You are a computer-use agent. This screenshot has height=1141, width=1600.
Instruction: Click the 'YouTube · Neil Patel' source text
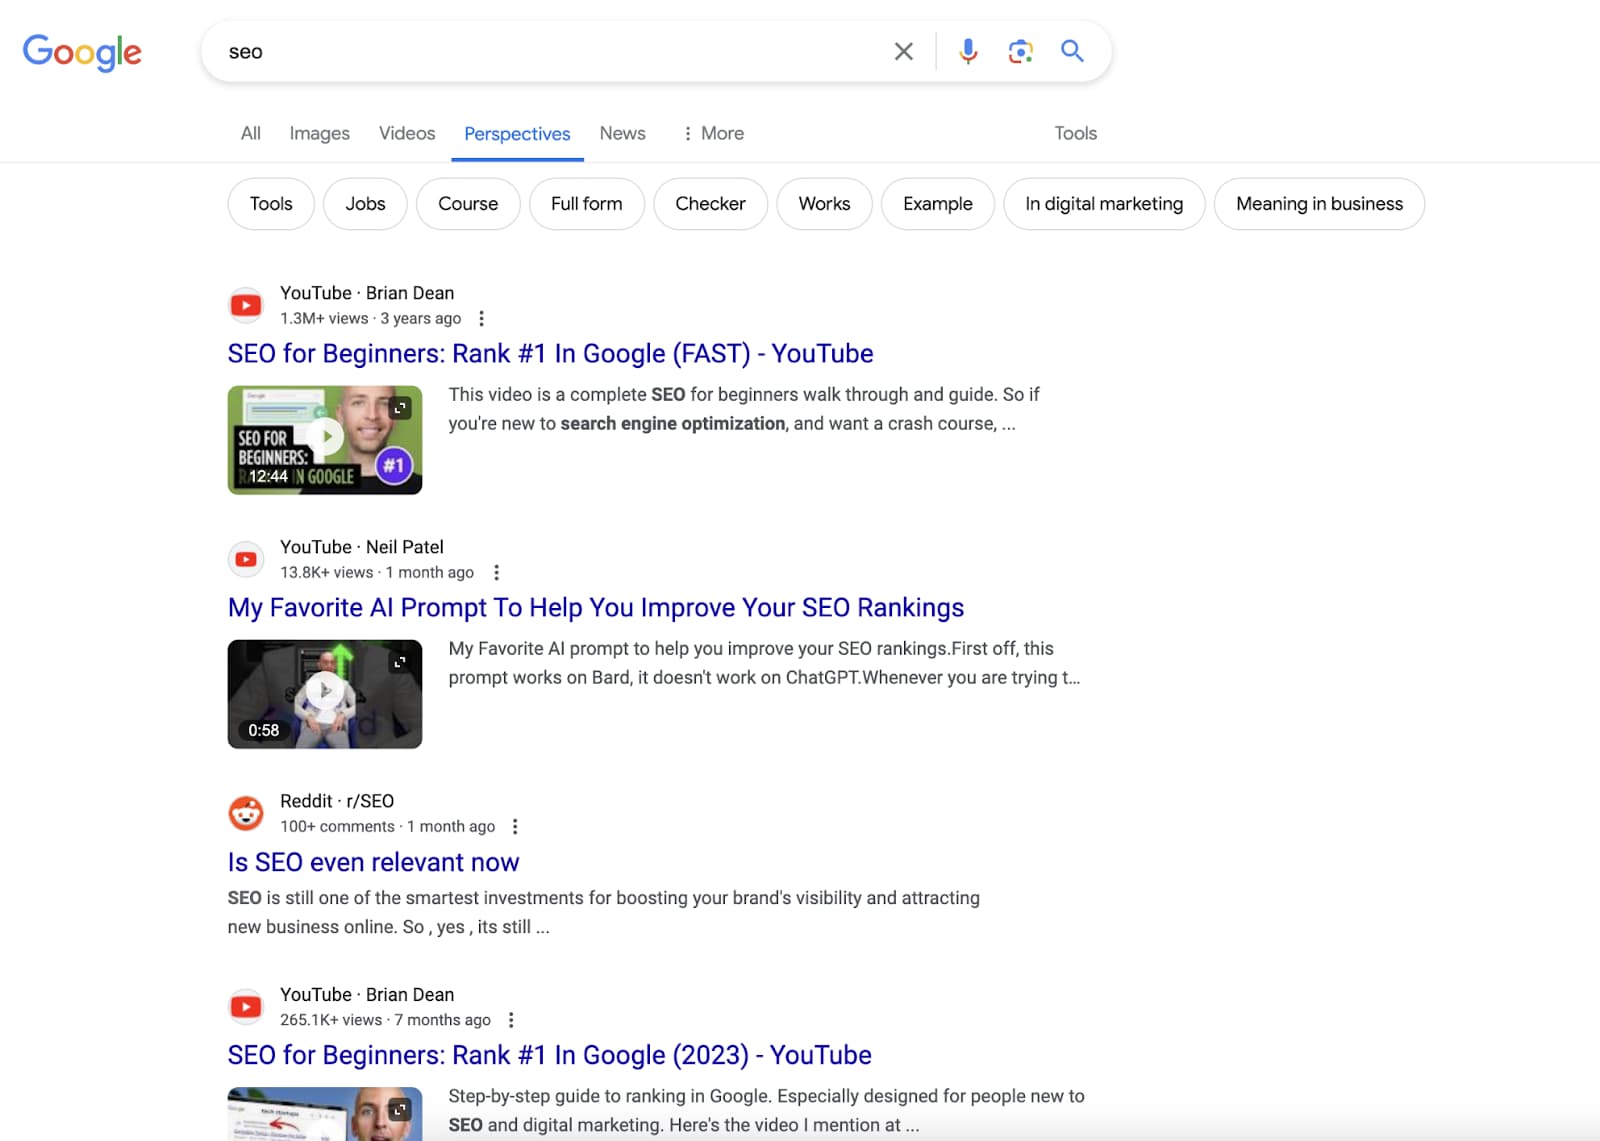pyautogui.click(x=362, y=547)
